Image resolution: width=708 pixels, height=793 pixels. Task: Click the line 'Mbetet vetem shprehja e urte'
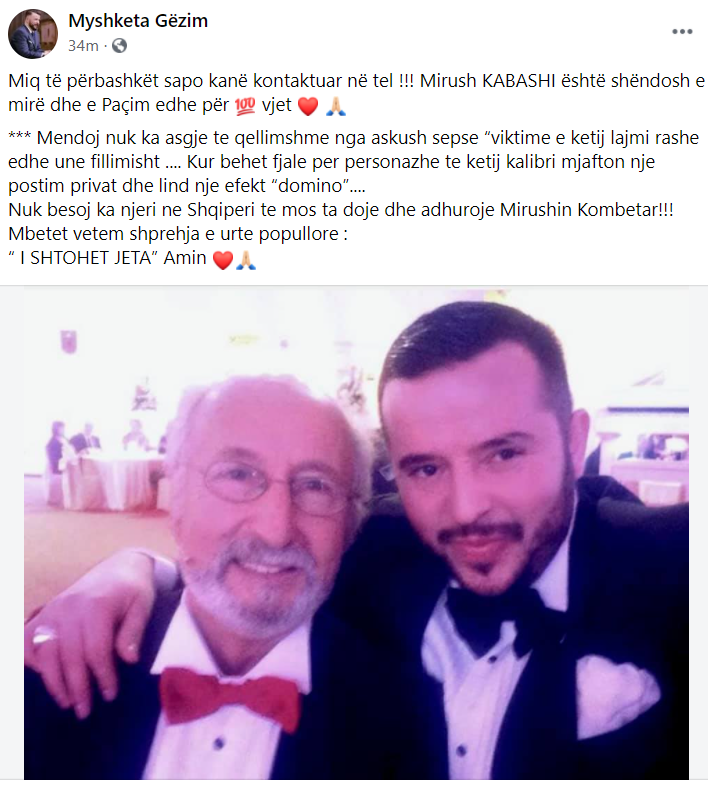178,234
